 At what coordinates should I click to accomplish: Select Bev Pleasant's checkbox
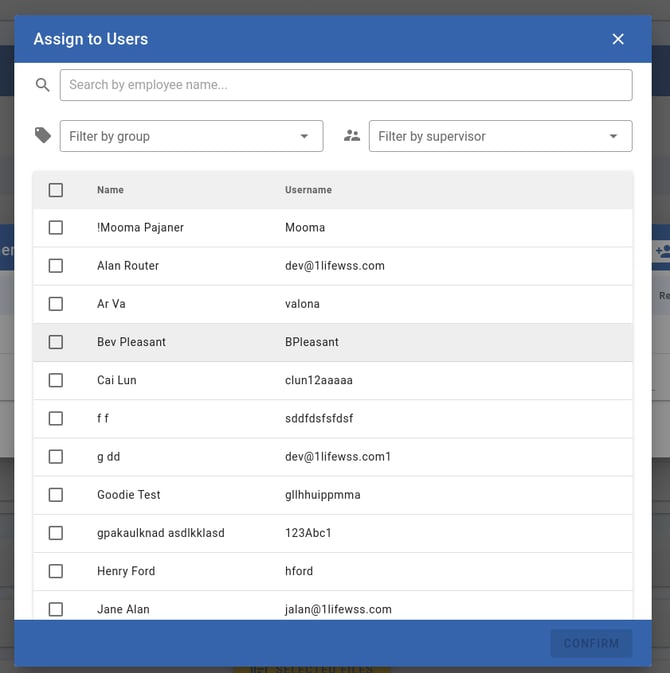pos(56,342)
